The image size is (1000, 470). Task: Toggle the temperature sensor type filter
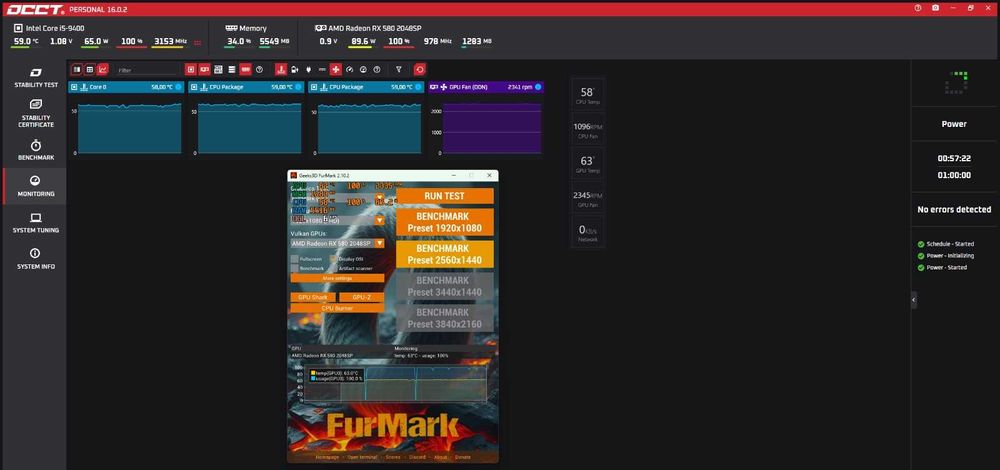pyautogui.click(x=281, y=70)
